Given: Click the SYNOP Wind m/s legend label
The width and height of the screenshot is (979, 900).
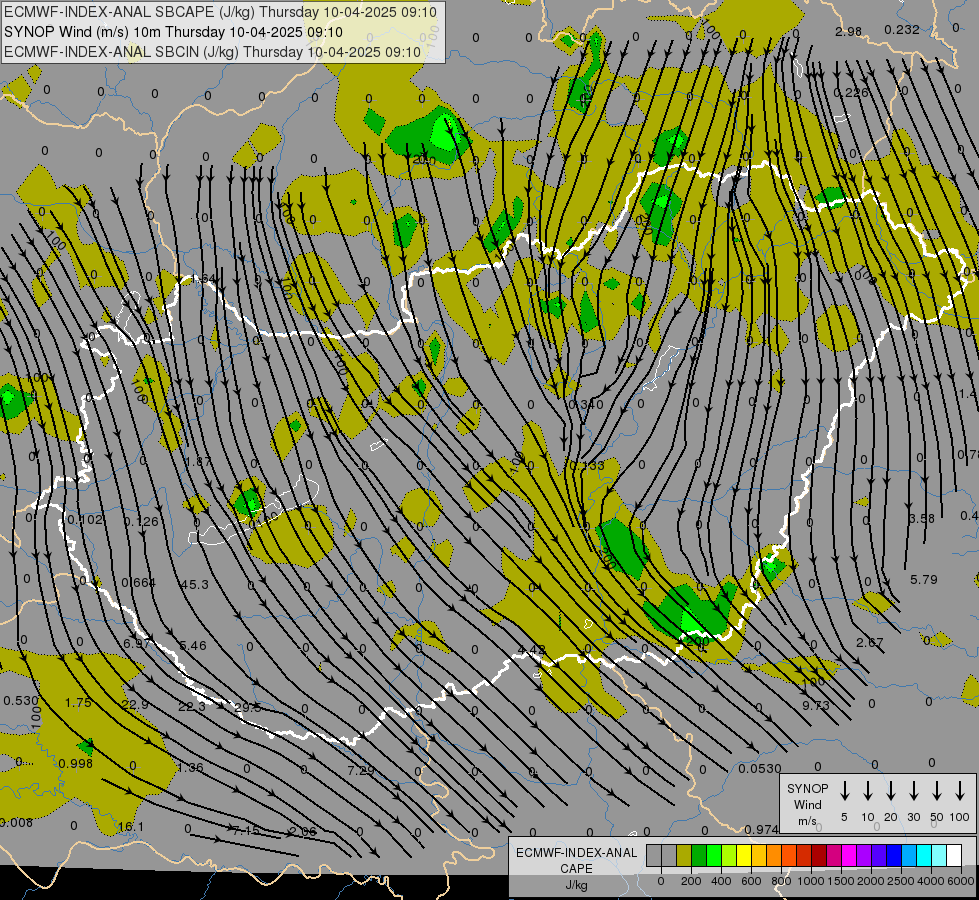Looking at the screenshot, I should tap(807, 804).
